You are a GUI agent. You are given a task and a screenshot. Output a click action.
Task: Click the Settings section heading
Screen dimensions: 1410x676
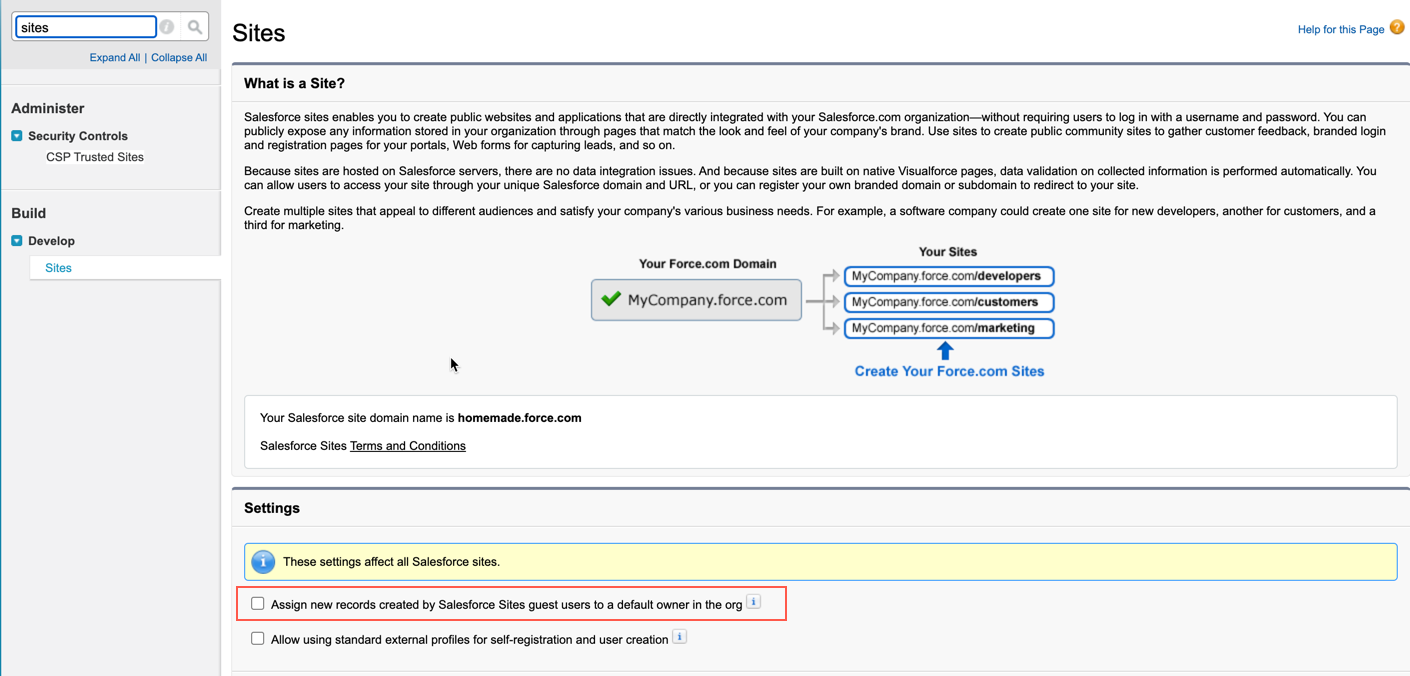[272, 508]
